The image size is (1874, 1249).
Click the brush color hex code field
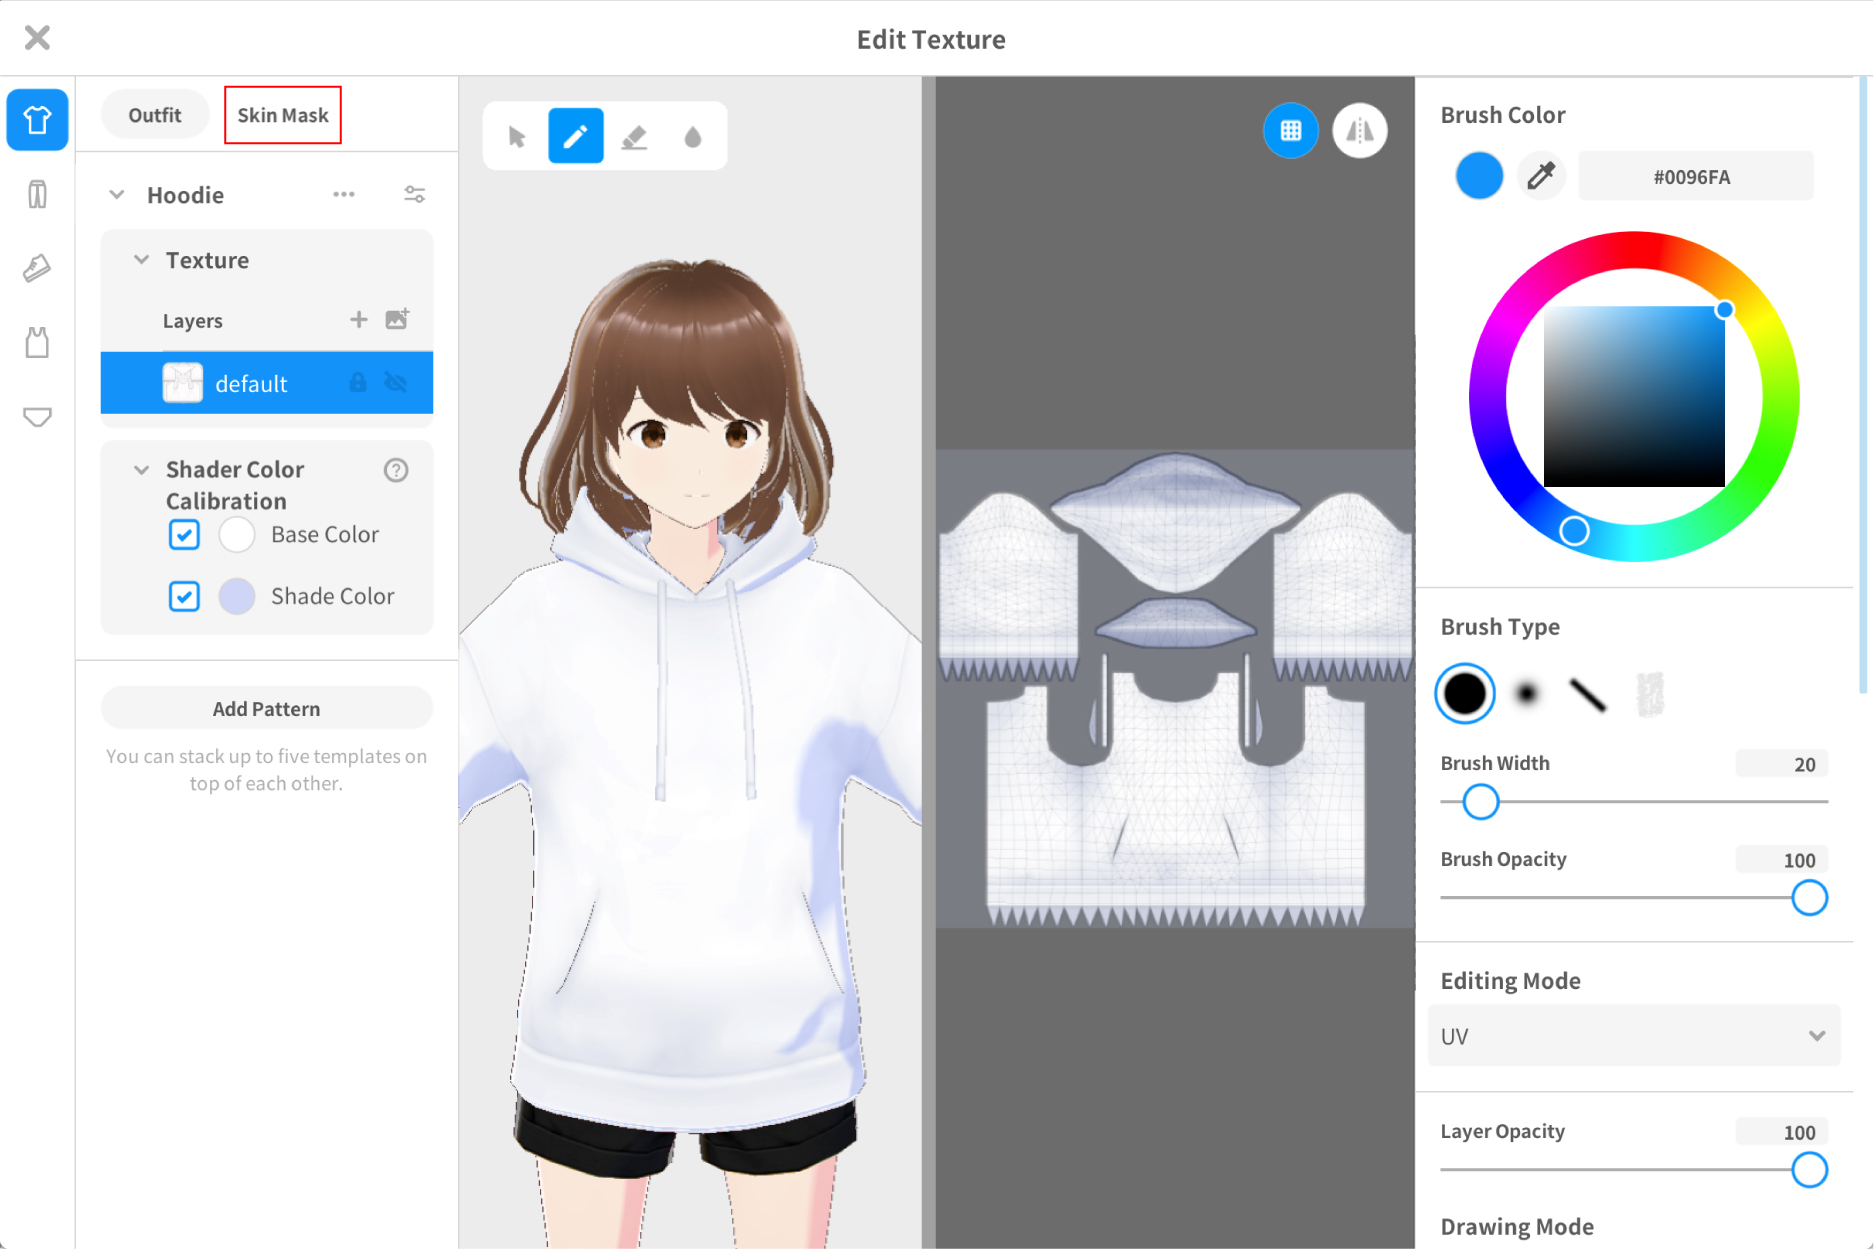tap(1694, 177)
